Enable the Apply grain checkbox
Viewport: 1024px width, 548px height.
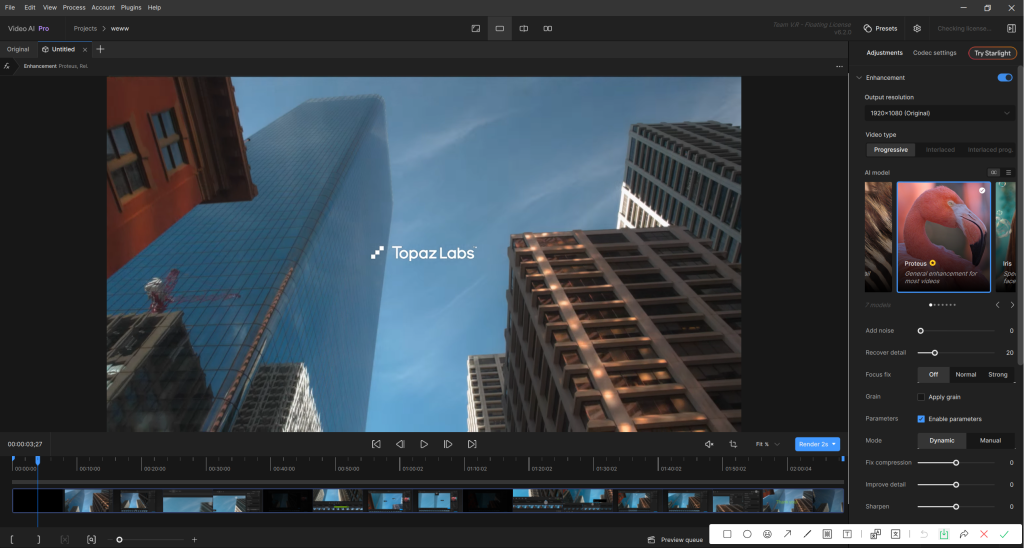coord(921,397)
